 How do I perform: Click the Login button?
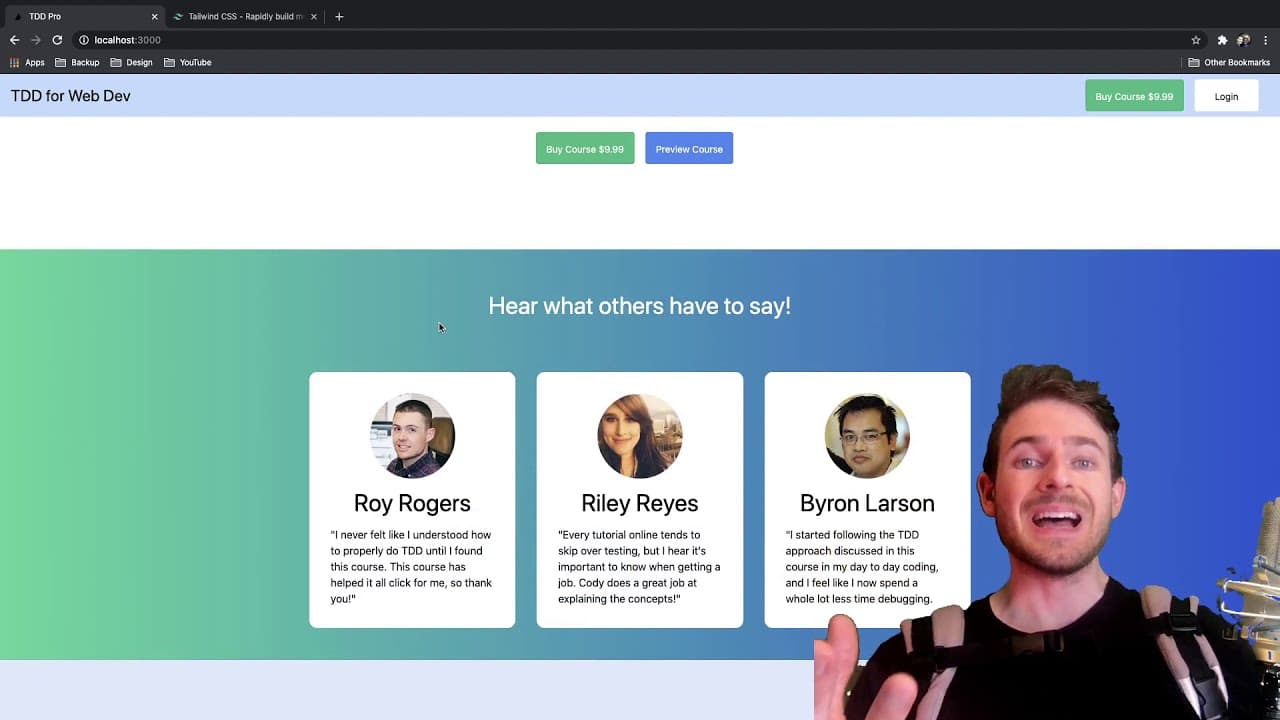(x=1226, y=96)
